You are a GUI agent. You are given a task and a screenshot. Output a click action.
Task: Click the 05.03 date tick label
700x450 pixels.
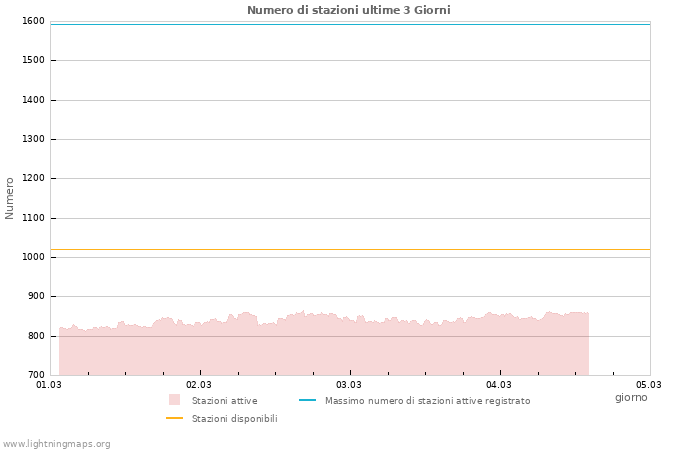(x=649, y=384)
